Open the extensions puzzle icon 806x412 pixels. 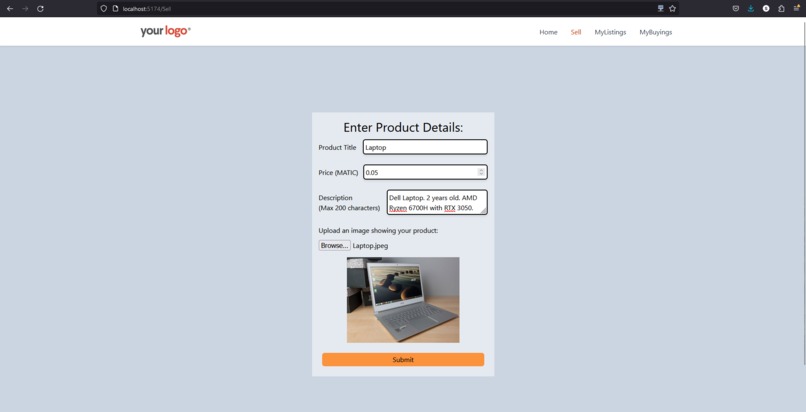(x=781, y=9)
